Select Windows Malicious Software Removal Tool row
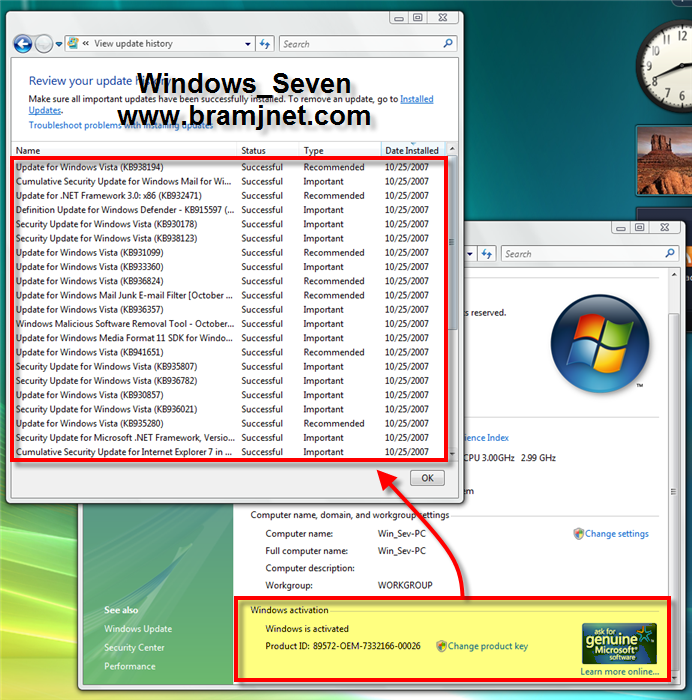Viewport: 692px width, 700px height. (x=229, y=324)
